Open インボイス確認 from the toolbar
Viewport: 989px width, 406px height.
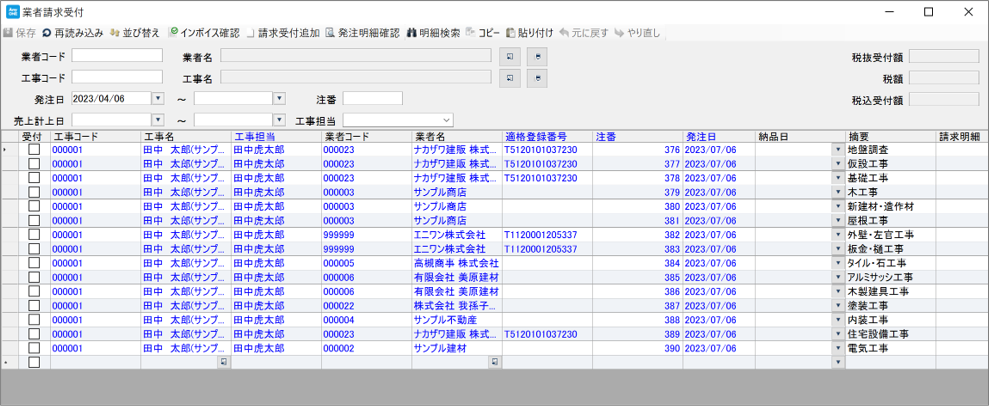tap(174, 33)
